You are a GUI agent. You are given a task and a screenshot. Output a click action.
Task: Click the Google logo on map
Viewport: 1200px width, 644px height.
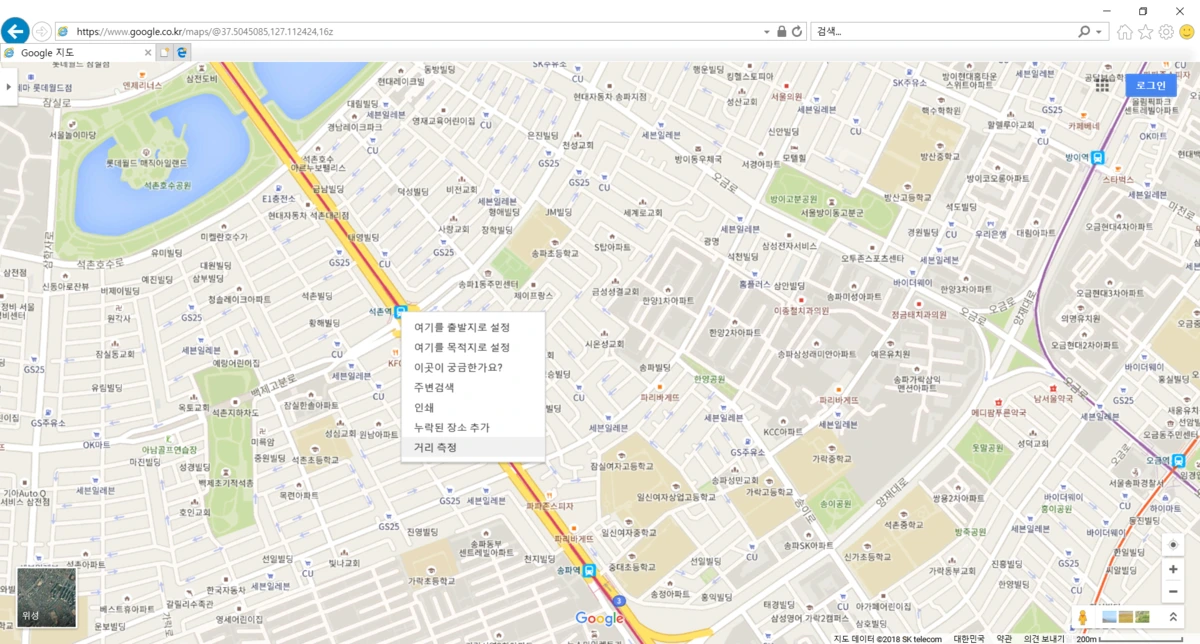click(x=599, y=618)
